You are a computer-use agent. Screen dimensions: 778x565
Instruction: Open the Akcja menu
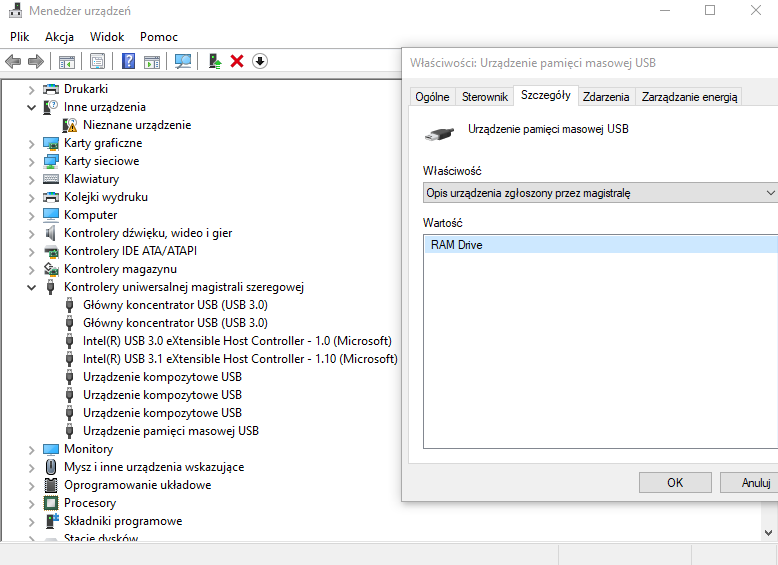point(59,37)
